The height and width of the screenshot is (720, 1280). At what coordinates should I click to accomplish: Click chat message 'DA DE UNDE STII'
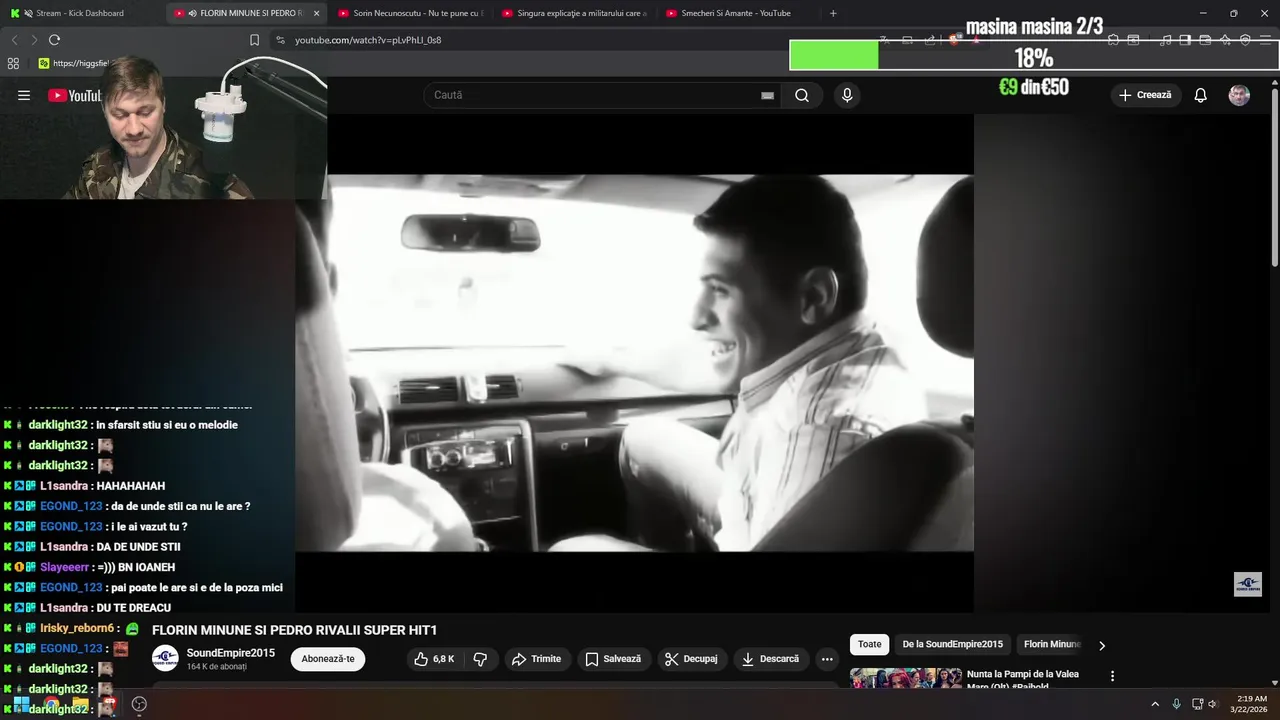[x=138, y=547]
